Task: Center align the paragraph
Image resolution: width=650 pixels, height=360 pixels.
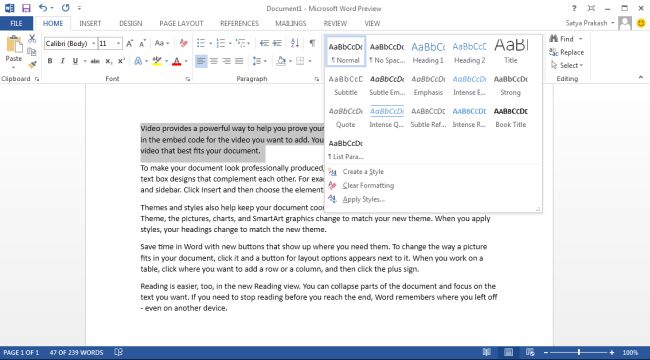Action: pyautogui.click(x=214, y=61)
